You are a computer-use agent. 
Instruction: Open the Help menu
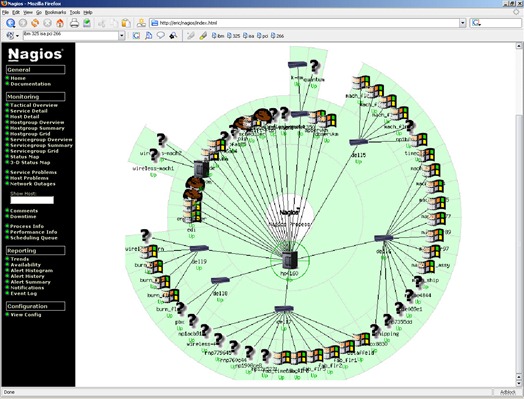coord(88,12)
